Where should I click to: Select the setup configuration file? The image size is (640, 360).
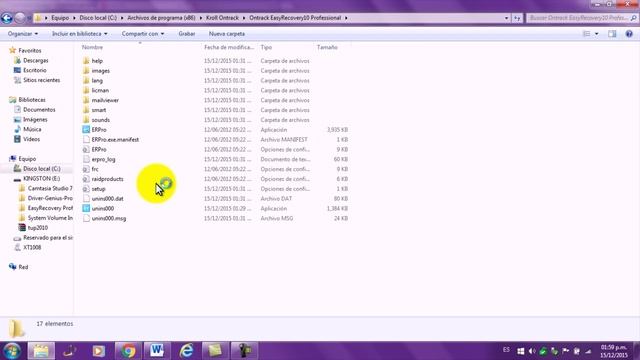click(98, 189)
